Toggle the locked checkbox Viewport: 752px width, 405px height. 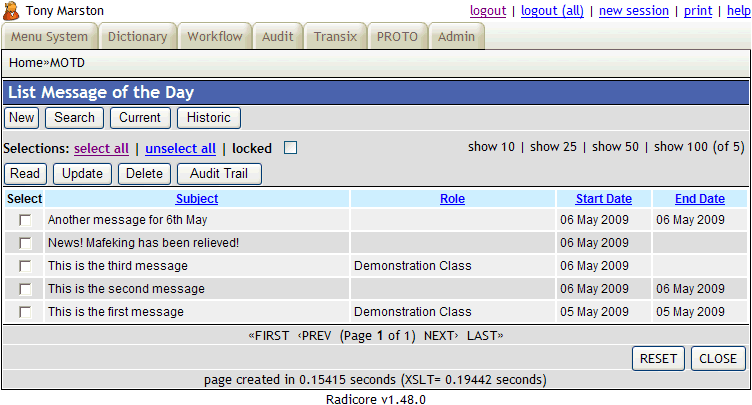point(290,148)
